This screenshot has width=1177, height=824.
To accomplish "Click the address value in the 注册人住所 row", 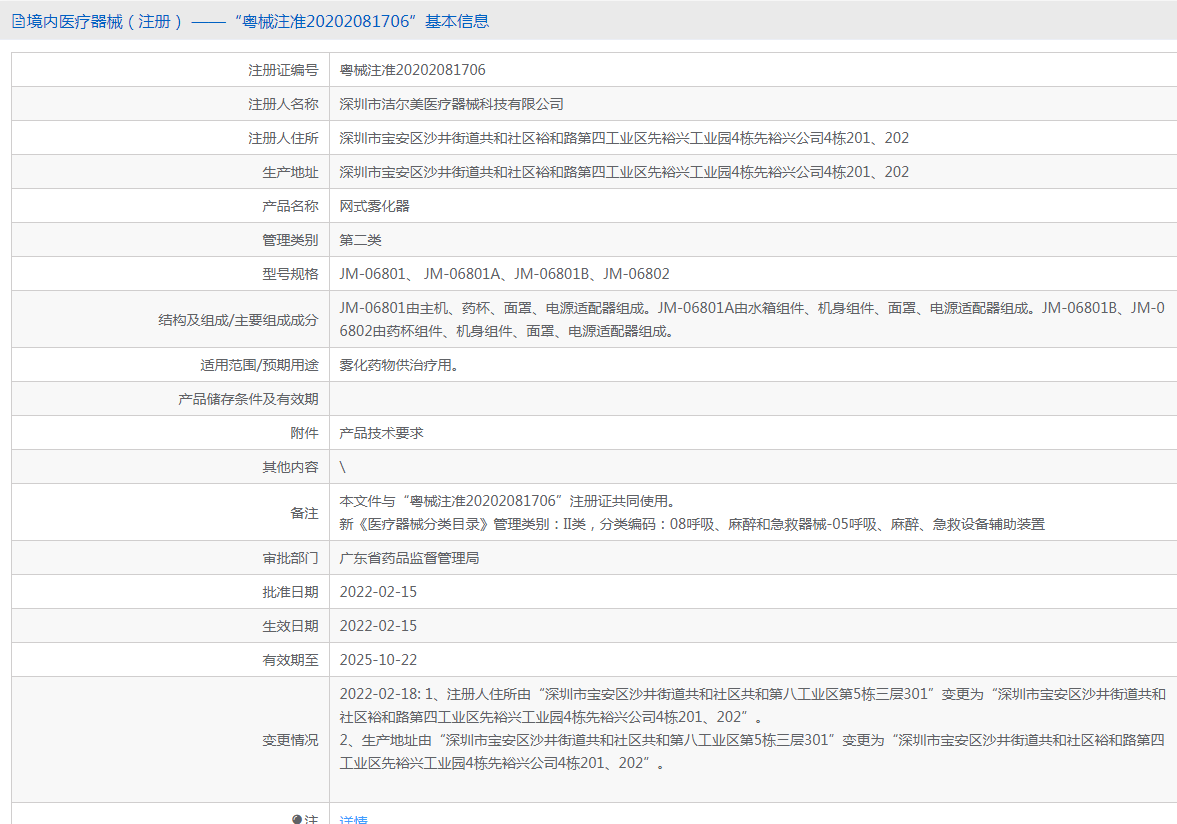I will point(624,138).
